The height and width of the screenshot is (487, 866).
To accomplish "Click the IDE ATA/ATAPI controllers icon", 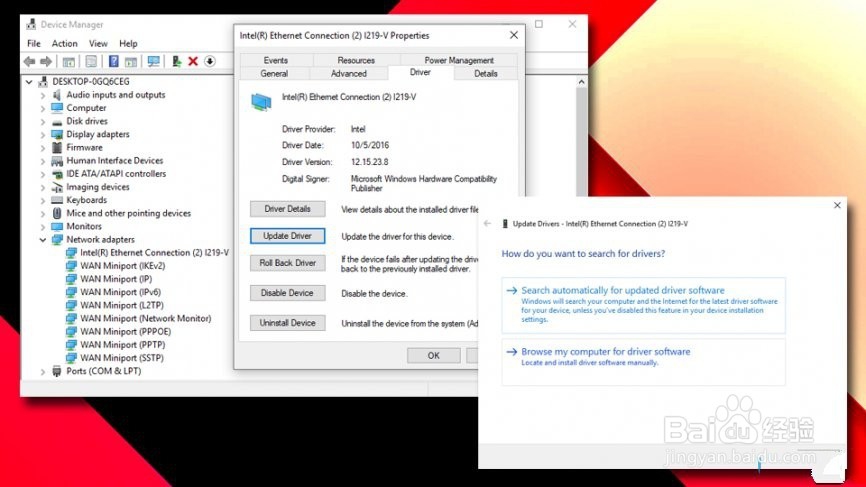I will pos(57,174).
